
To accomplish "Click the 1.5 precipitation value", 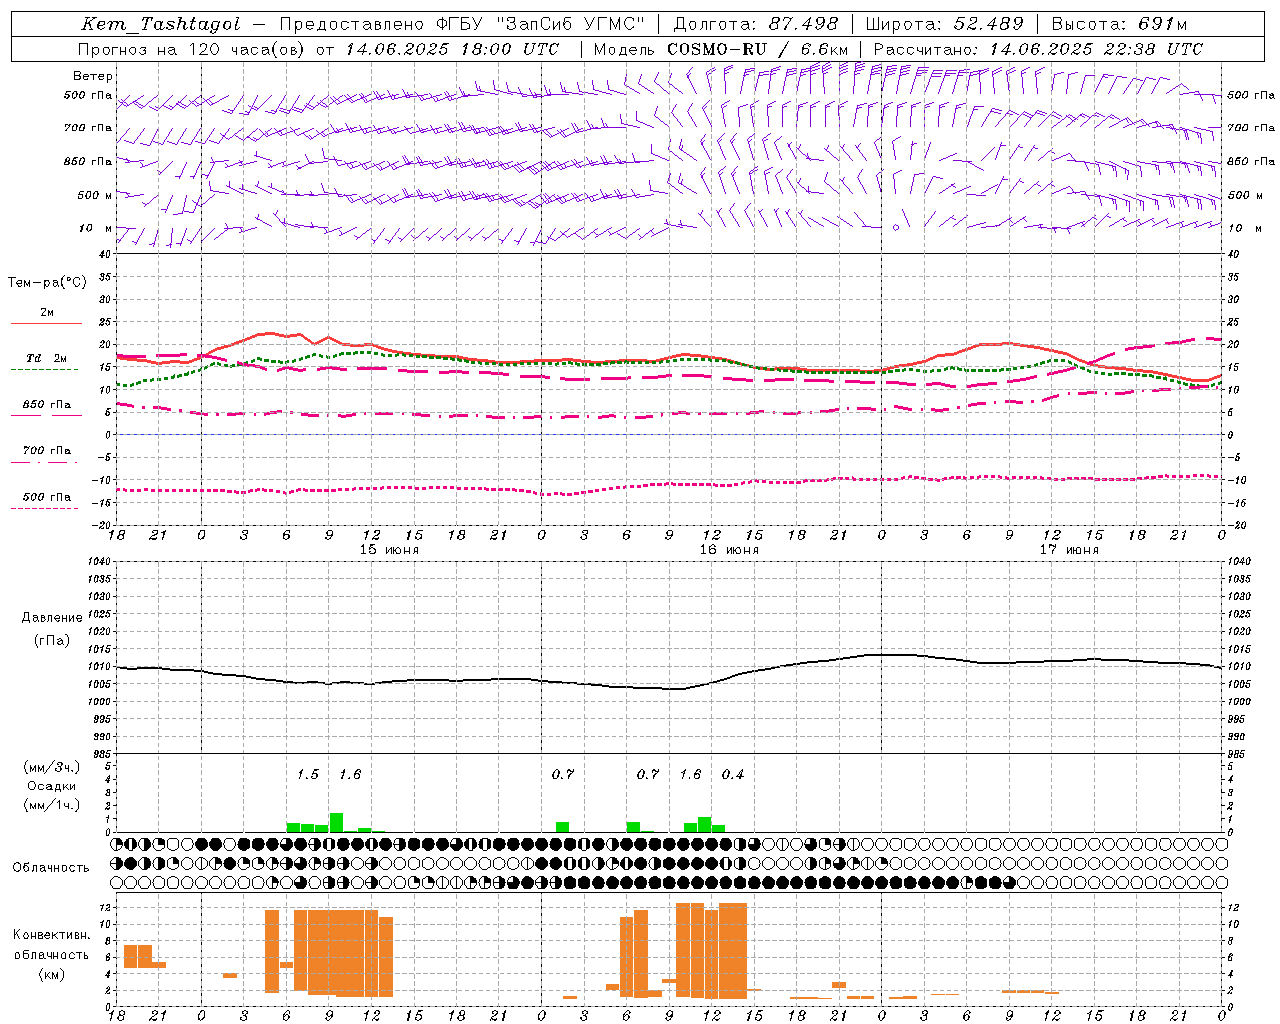I will (x=308, y=774).
